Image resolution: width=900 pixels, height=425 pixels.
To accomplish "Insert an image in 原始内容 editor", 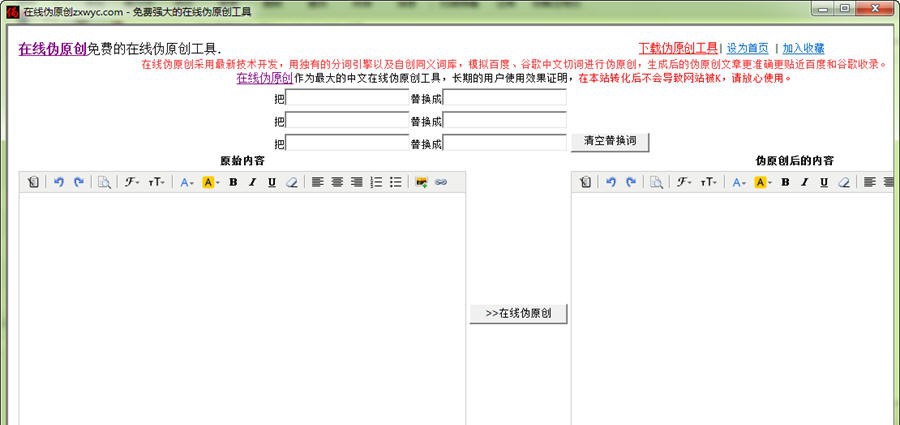I will tap(421, 182).
